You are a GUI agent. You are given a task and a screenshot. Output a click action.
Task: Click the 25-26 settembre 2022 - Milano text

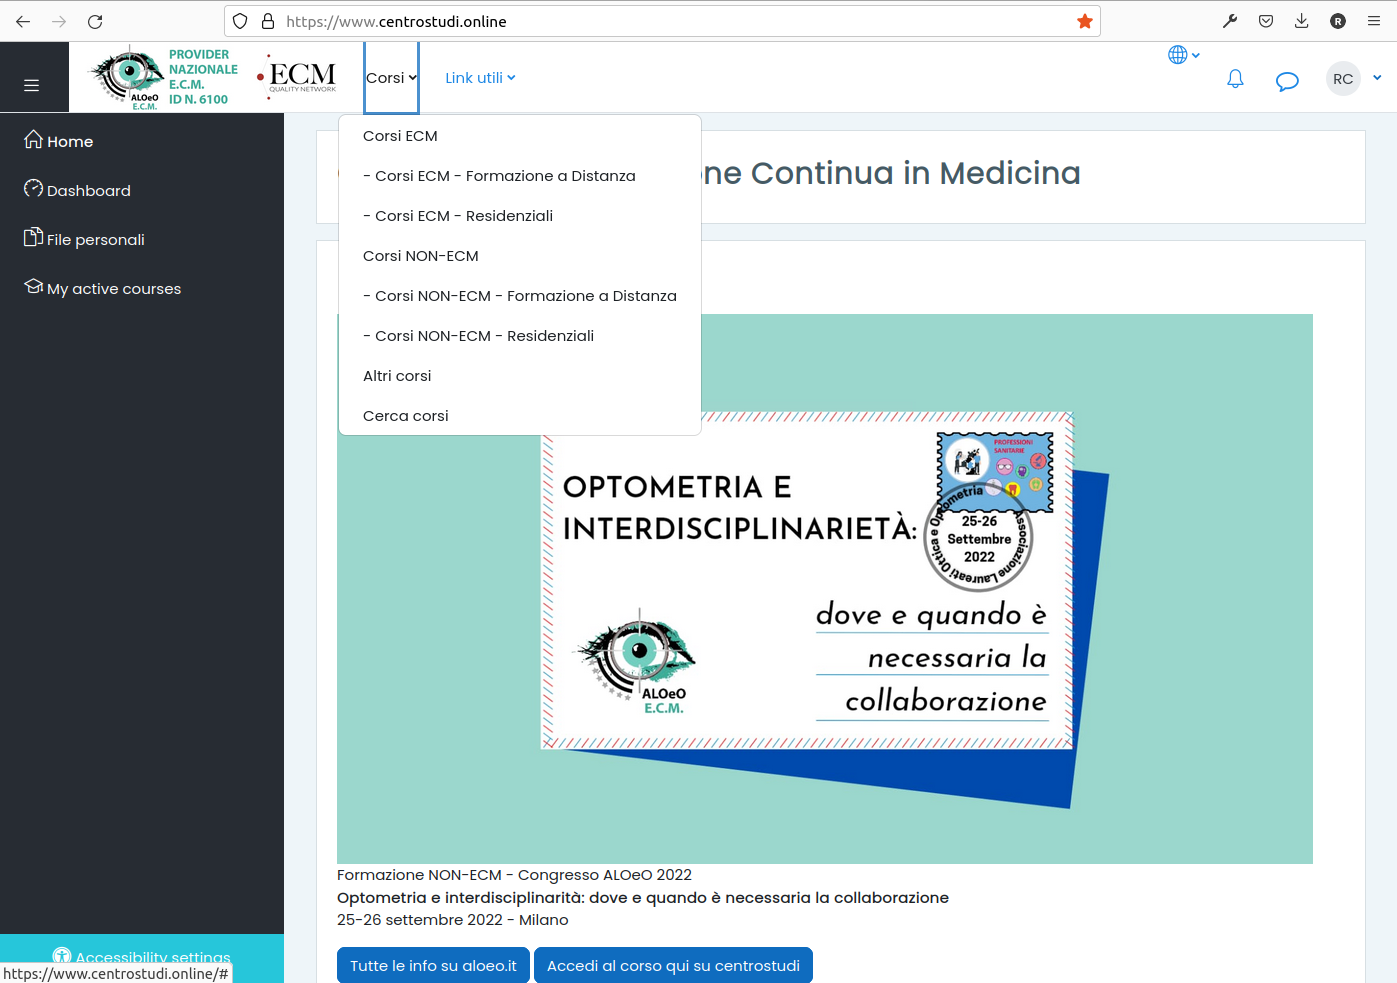[x=452, y=920]
